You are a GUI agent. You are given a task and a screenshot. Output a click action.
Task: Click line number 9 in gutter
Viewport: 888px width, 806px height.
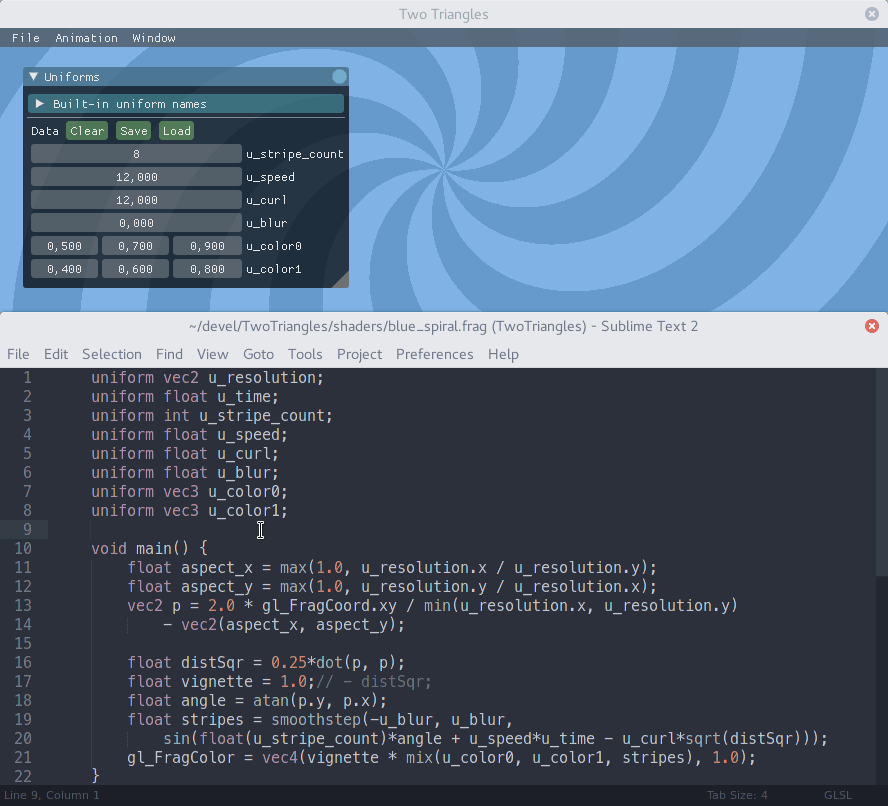tap(27, 529)
